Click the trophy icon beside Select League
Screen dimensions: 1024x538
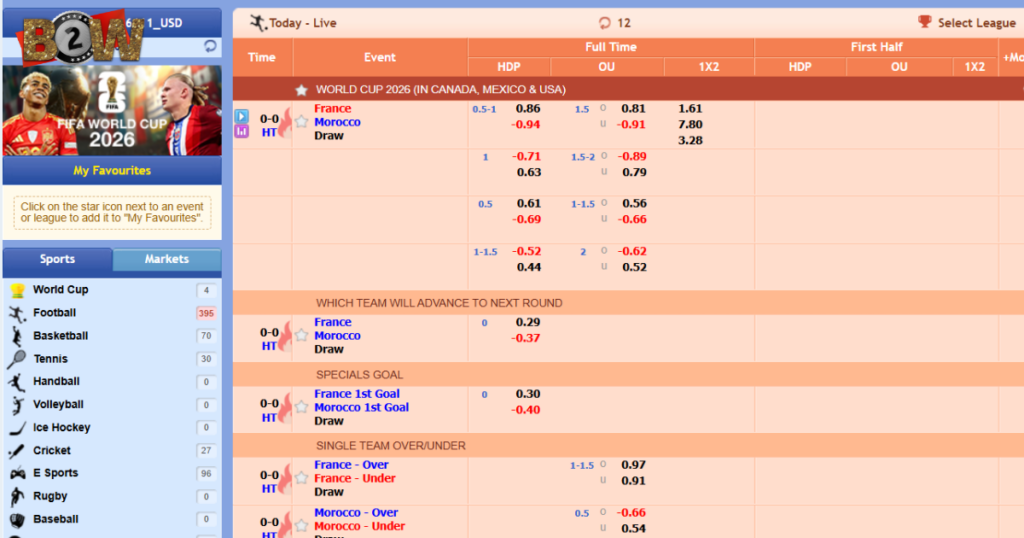coord(925,22)
